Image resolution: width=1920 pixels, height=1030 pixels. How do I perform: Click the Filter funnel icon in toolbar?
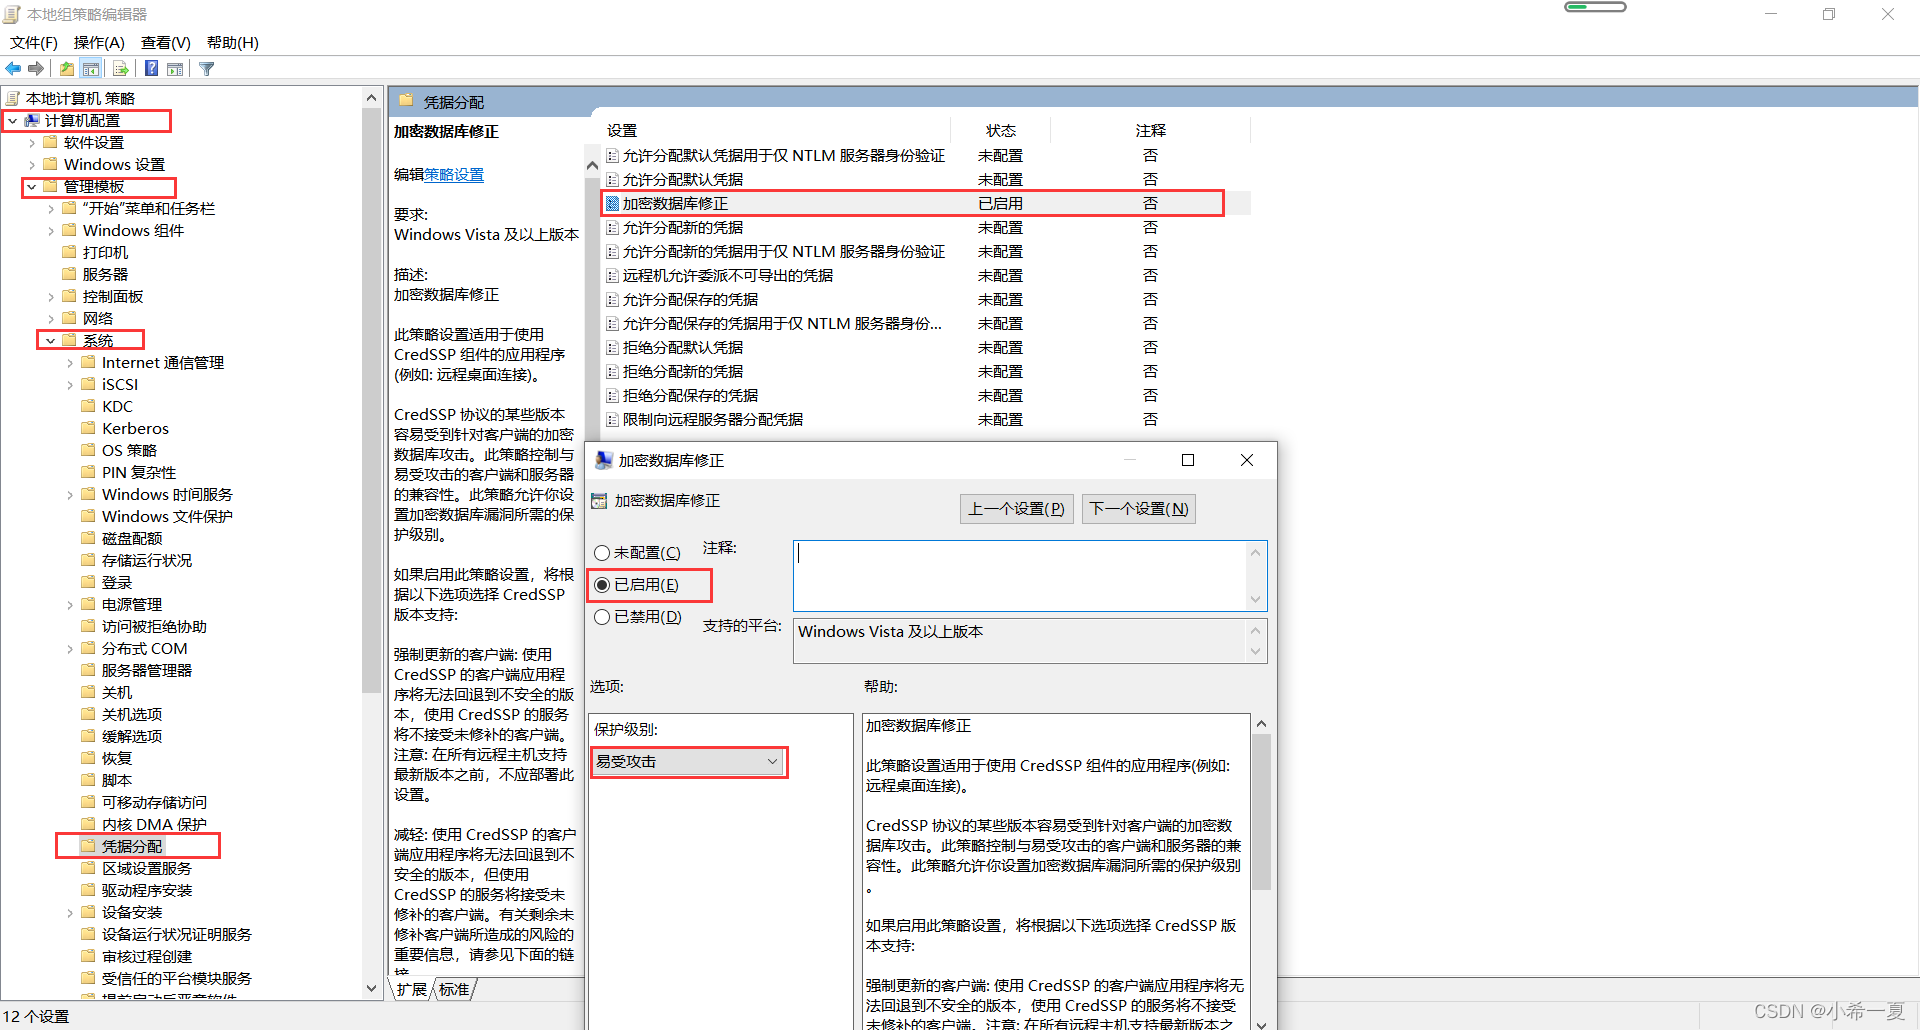[207, 68]
